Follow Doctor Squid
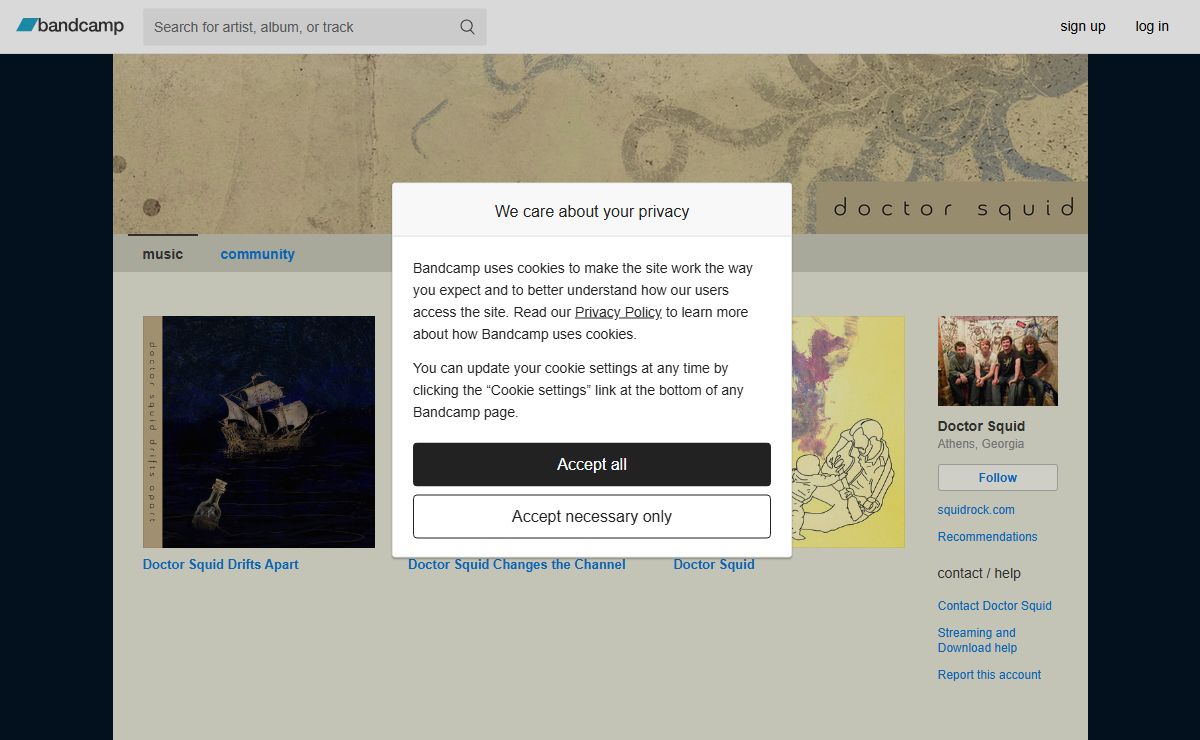Image resolution: width=1200 pixels, height=740 pixels. [998, 477]
